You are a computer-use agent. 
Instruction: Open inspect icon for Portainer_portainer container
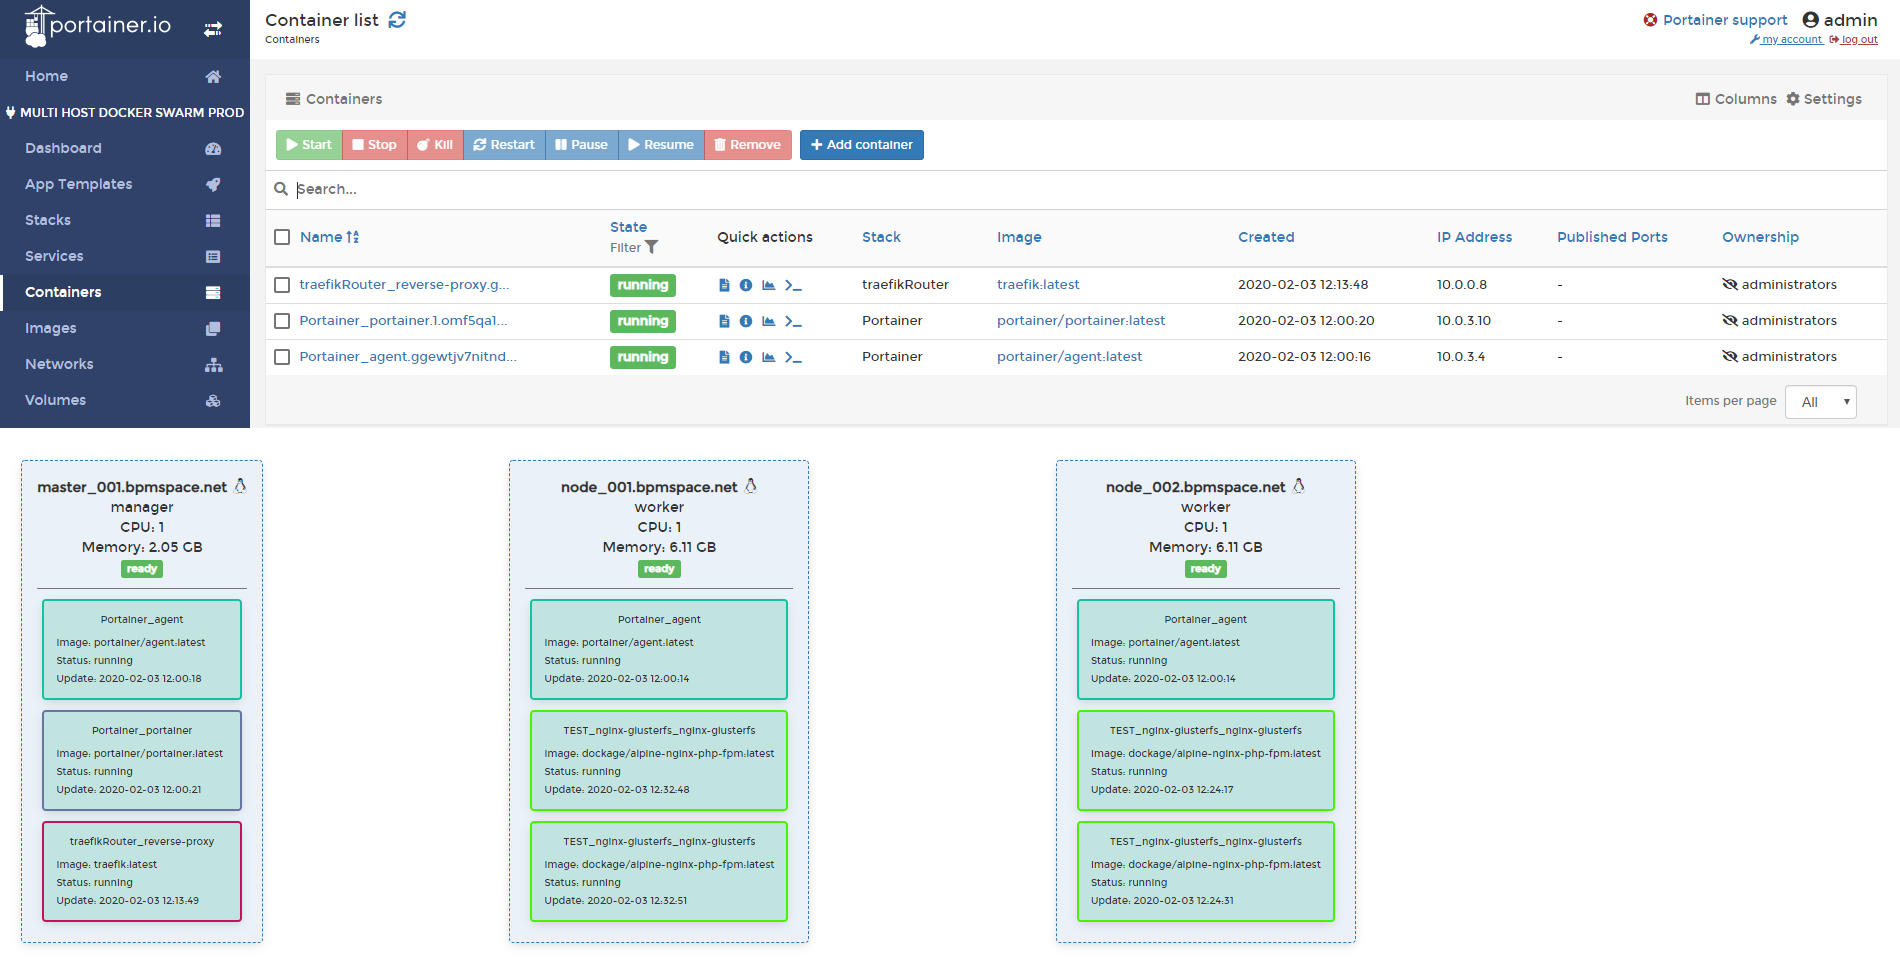746,321
